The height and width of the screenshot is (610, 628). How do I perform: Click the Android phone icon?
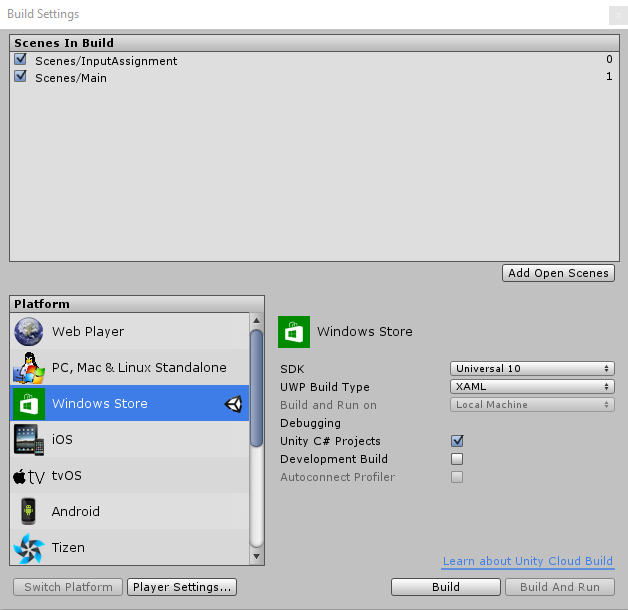[x=28, y=511]
